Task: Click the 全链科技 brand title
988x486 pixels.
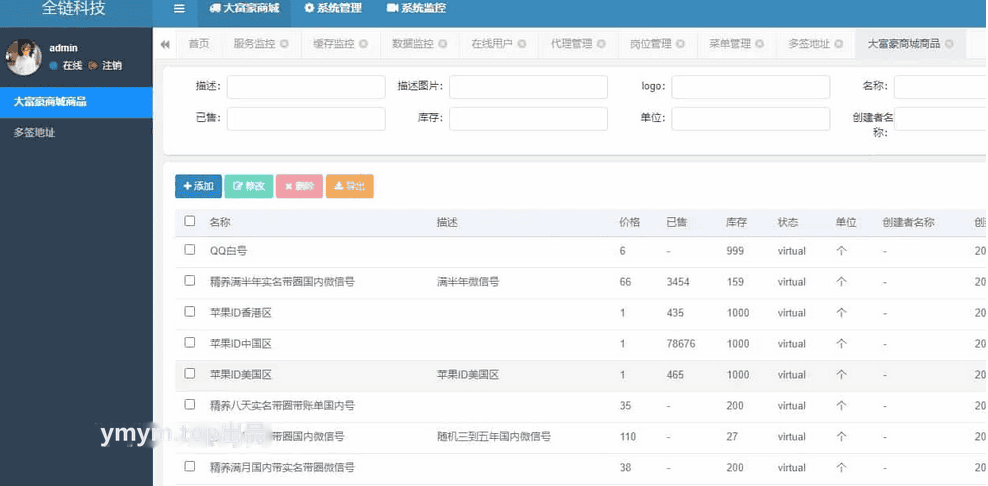Action: click(73, 9)
